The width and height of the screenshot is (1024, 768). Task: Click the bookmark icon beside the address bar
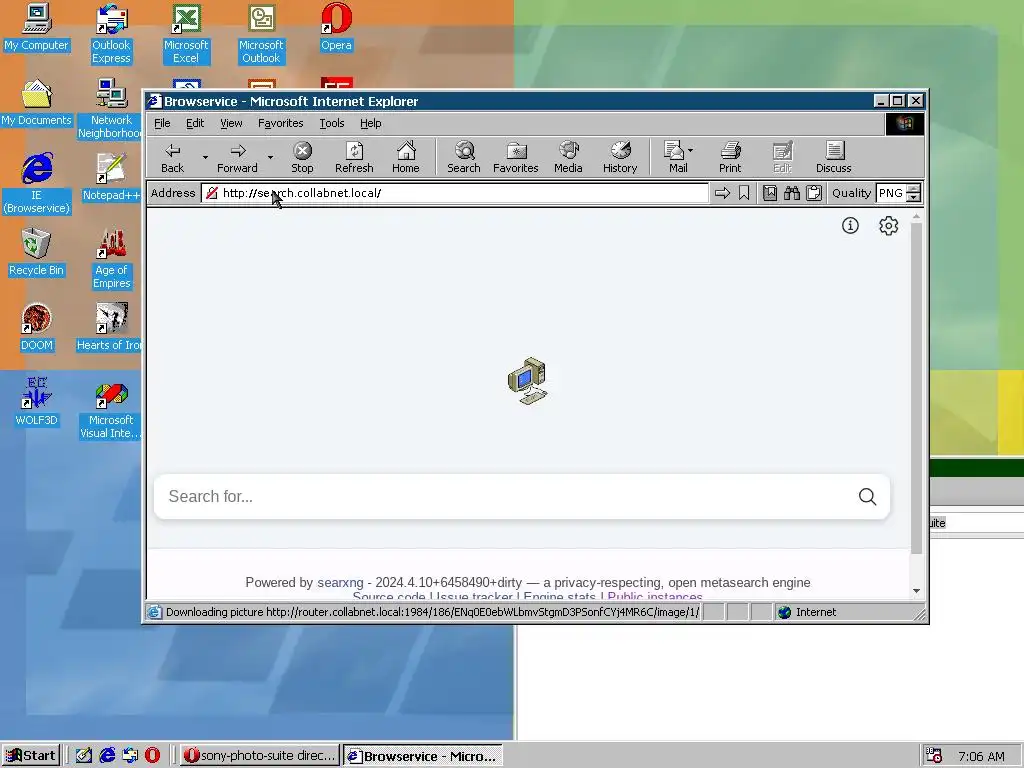tap(744, 193)
